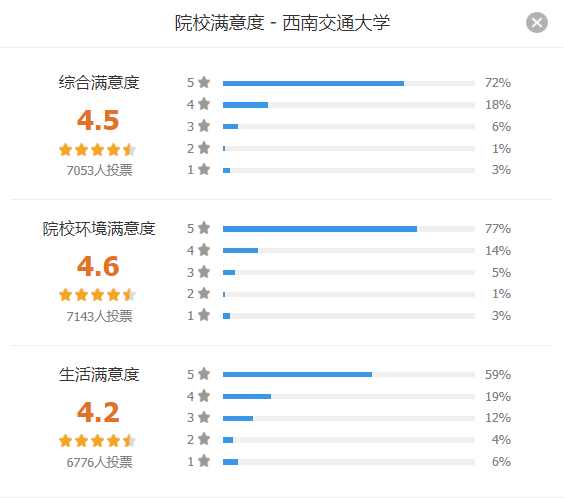Click the 6776人投票 vote count

99,462
